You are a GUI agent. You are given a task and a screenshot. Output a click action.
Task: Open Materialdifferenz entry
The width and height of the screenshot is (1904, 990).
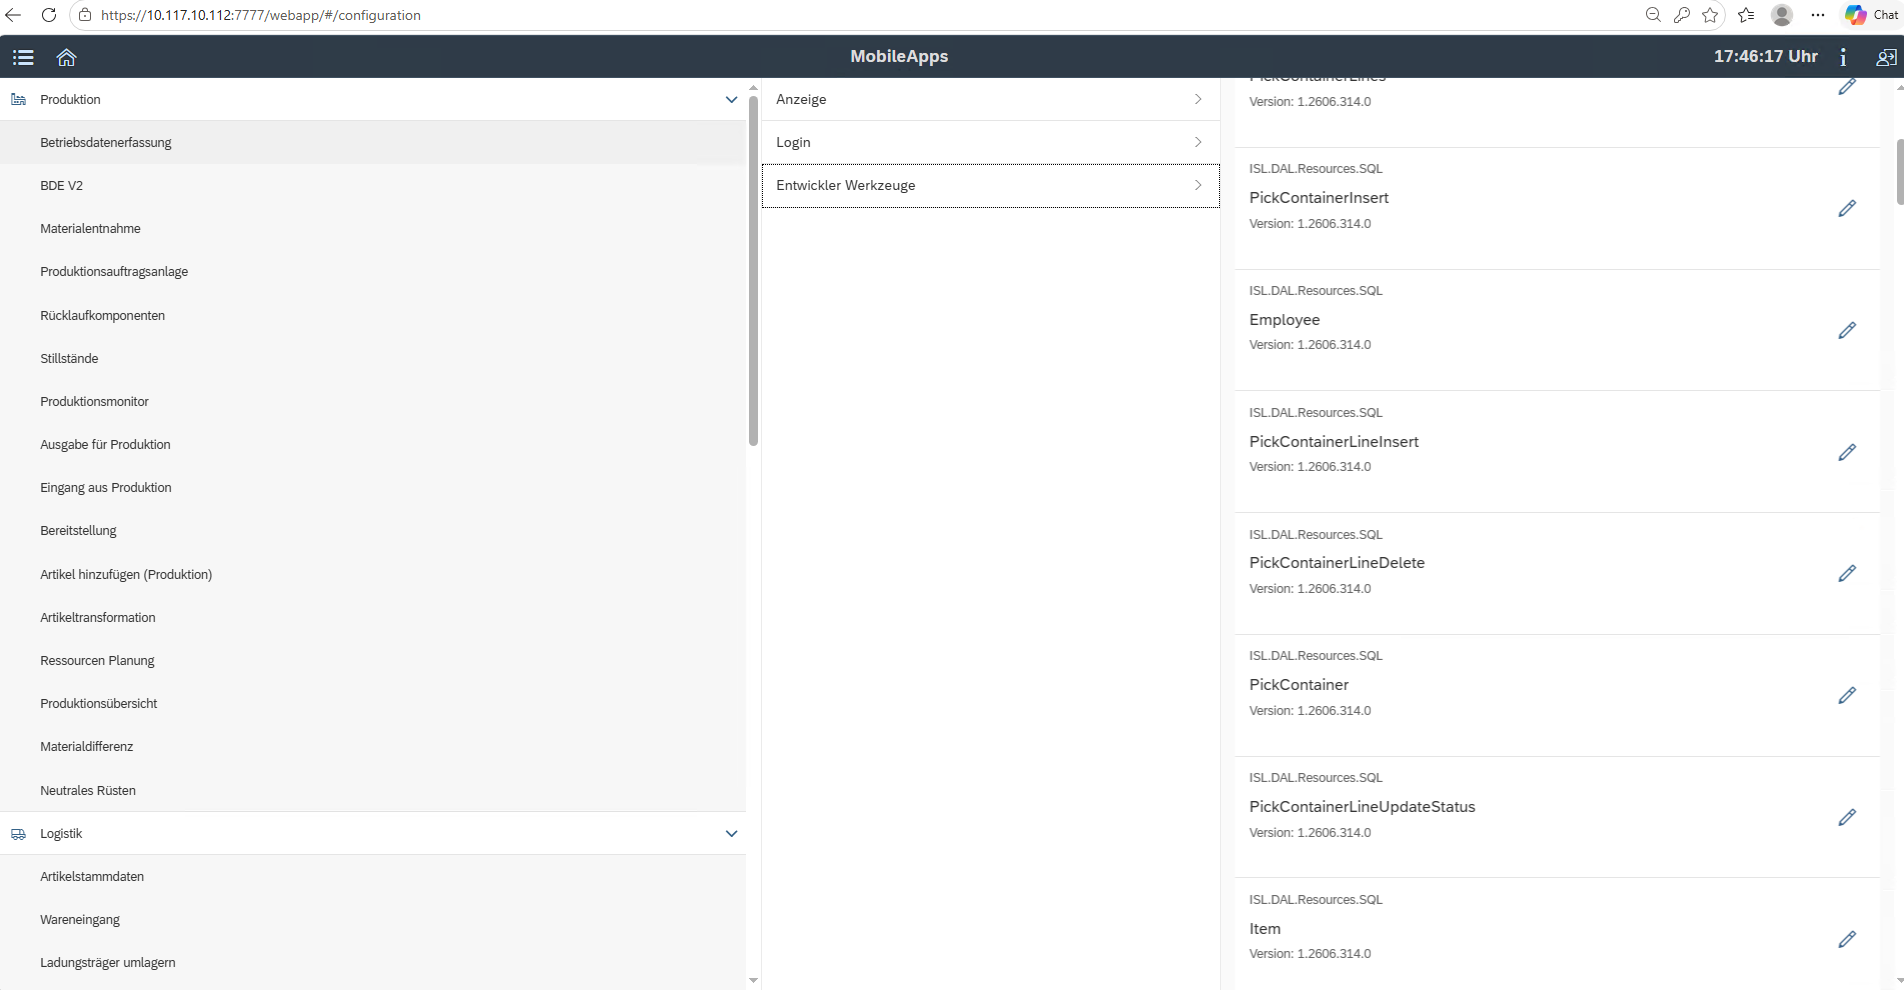click(373, 746)
